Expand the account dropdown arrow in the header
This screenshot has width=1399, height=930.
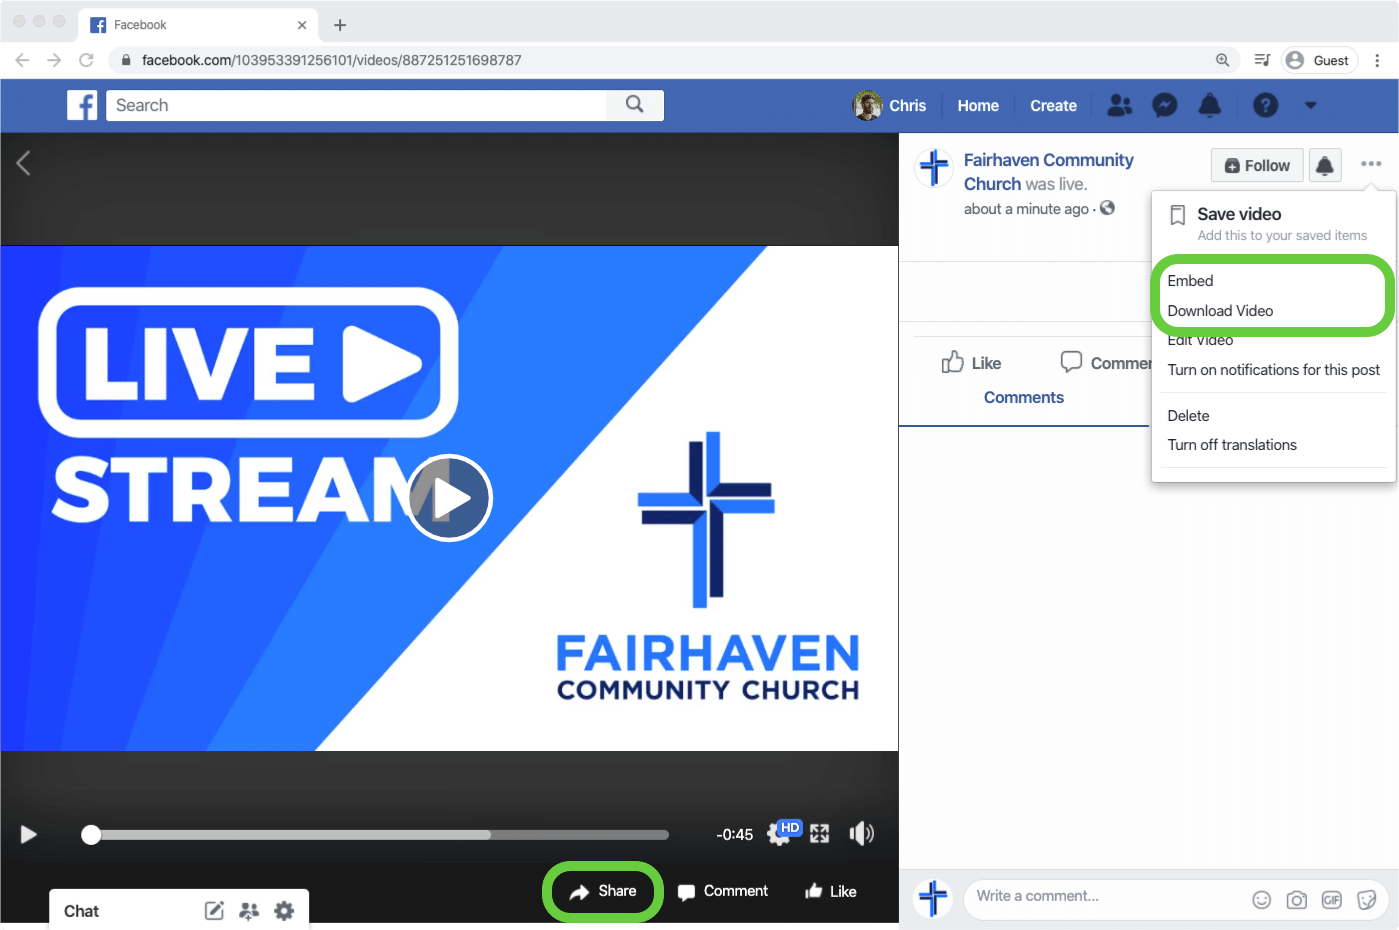[x=1310, y=105]
